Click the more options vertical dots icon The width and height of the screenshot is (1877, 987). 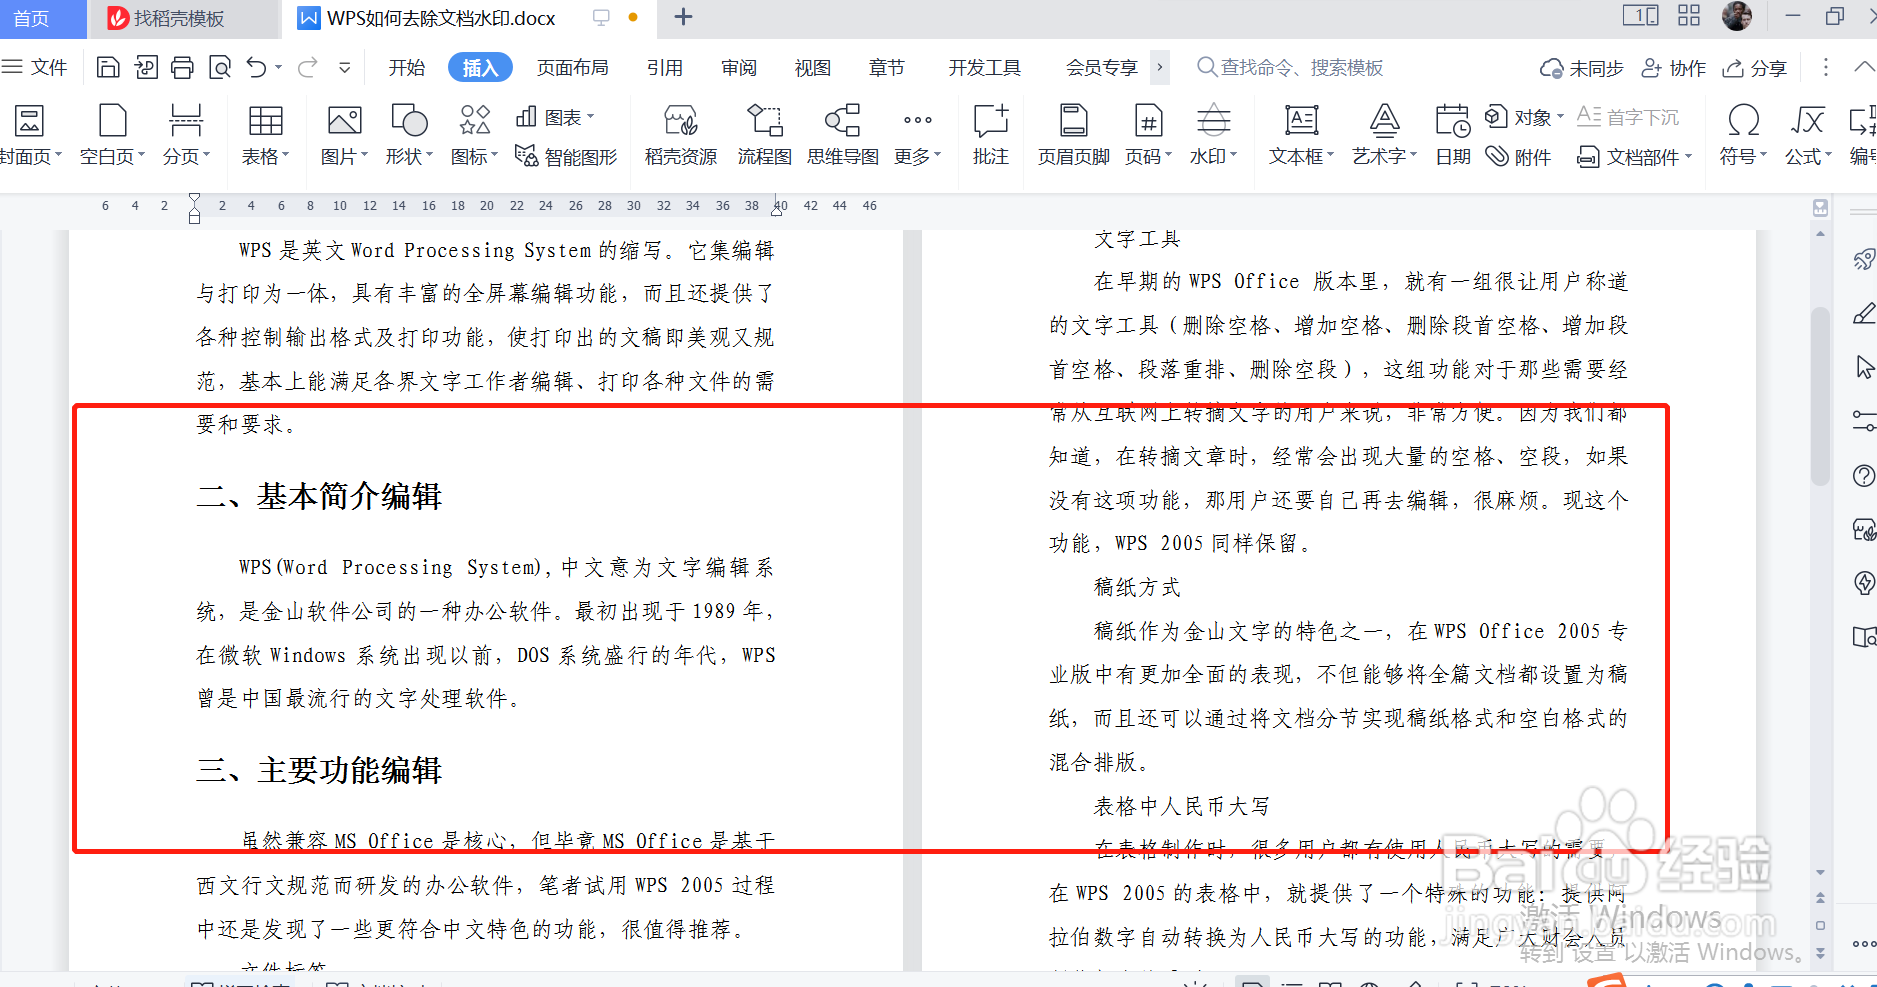tap(1826, 67)
